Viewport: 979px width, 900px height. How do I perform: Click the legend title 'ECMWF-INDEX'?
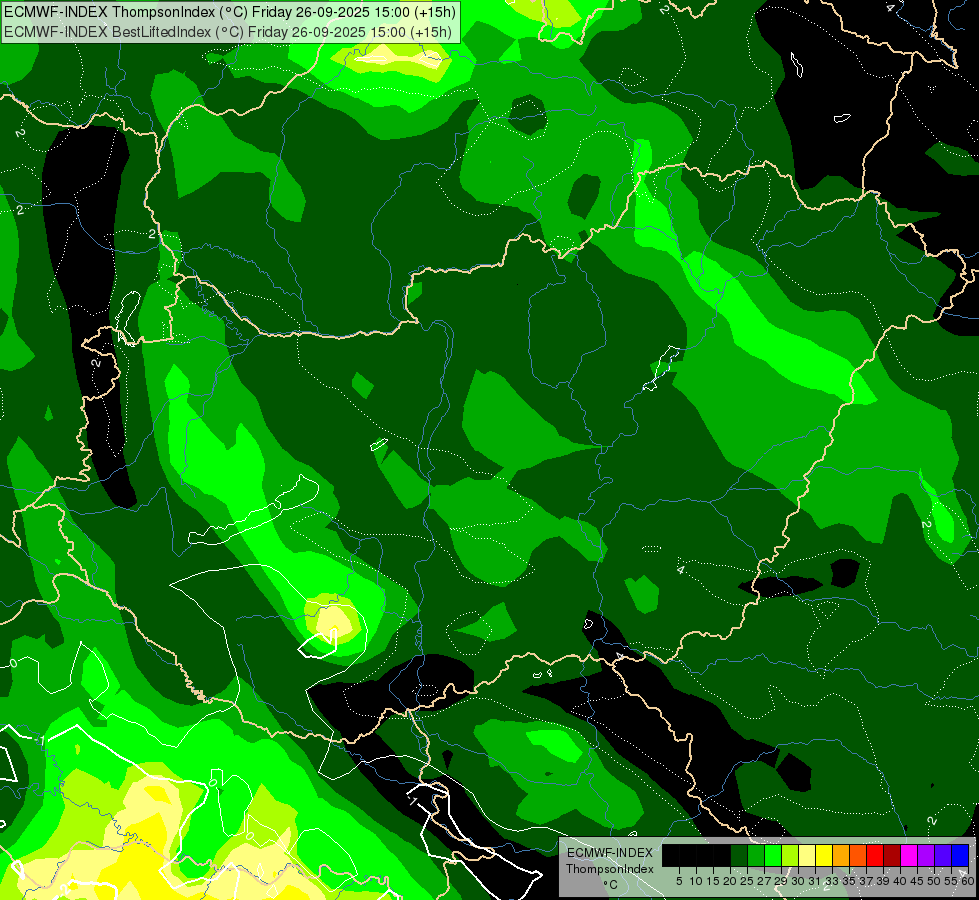coord(609,853)
